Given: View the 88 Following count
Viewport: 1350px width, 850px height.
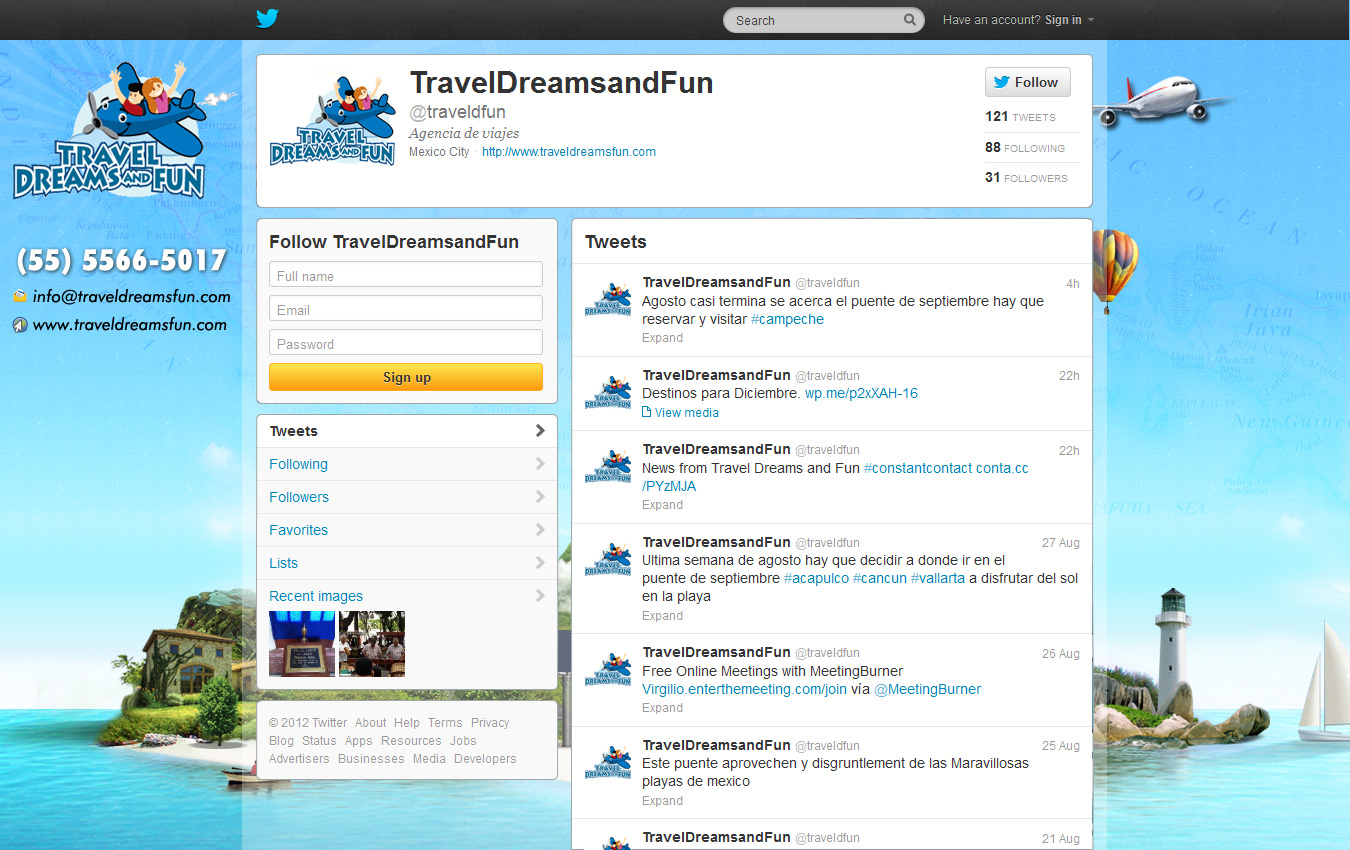Looking at the screenshot, I should coord(1025,148).
